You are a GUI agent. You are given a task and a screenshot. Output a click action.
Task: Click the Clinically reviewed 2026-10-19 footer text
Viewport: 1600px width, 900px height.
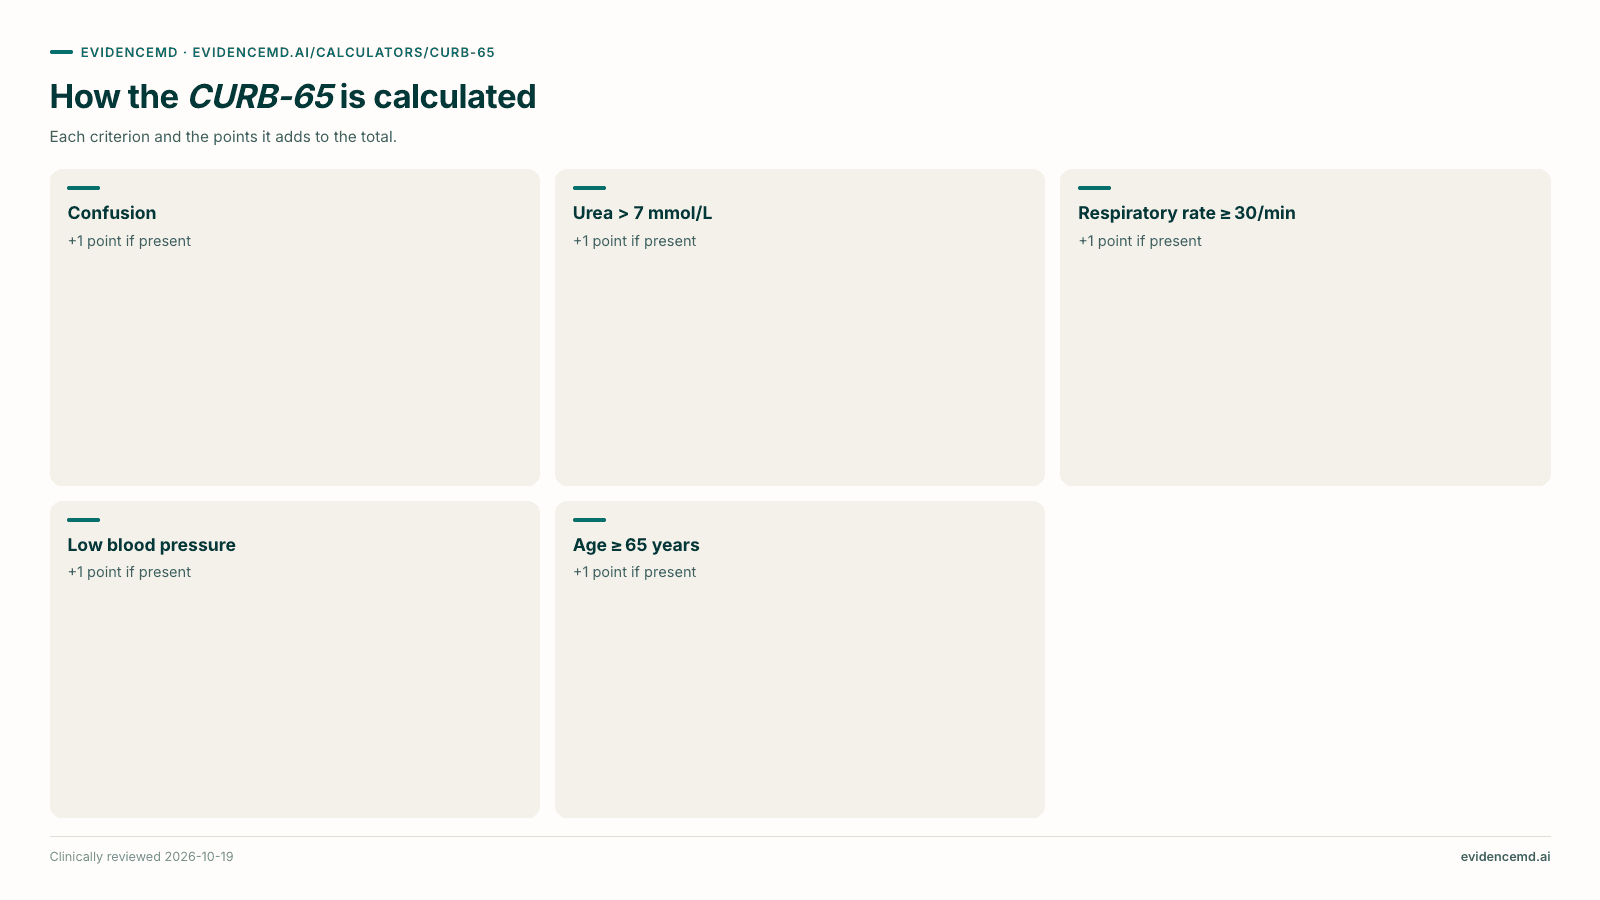142,857
